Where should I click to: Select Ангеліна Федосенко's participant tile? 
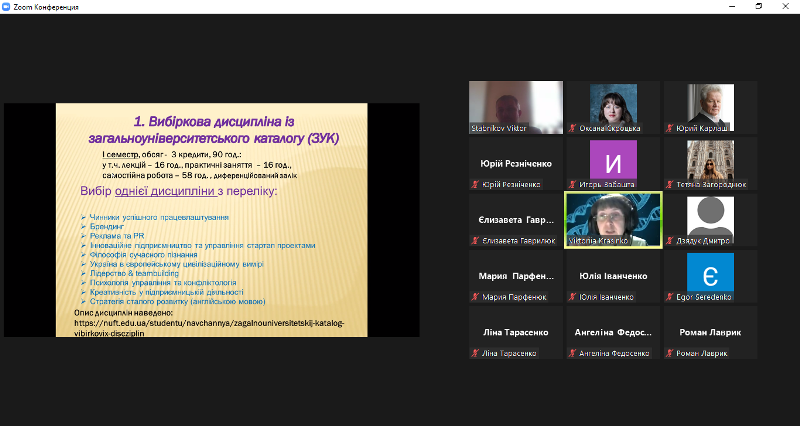613,332
